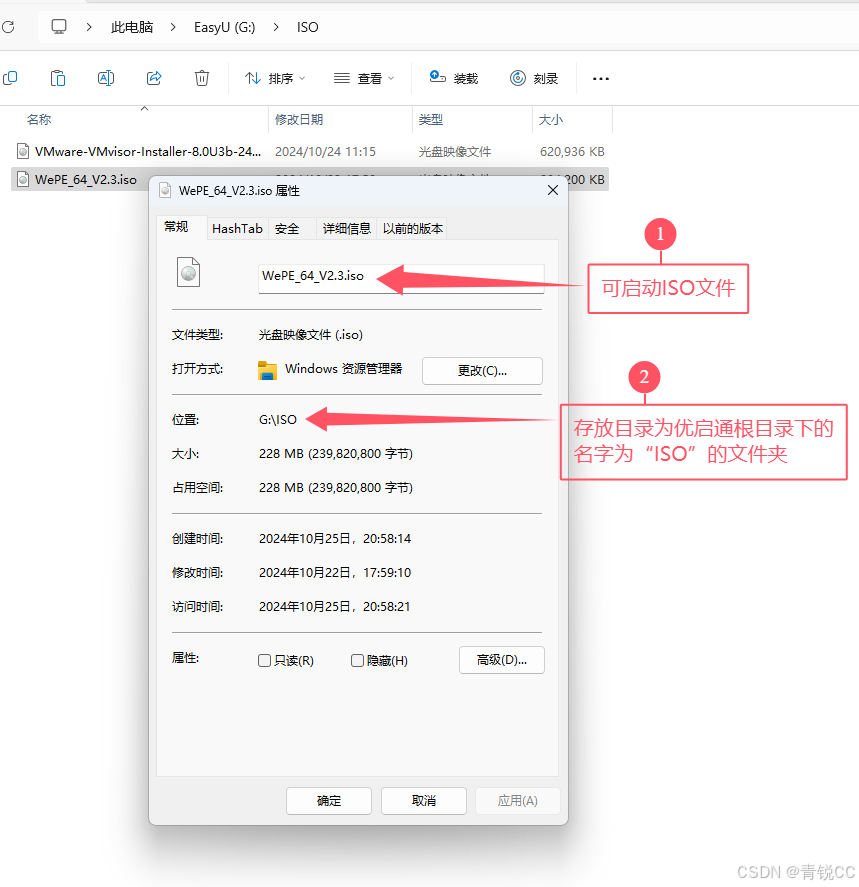
Task: Click the 占用空间 228 MB value
Action: point(336,488)
